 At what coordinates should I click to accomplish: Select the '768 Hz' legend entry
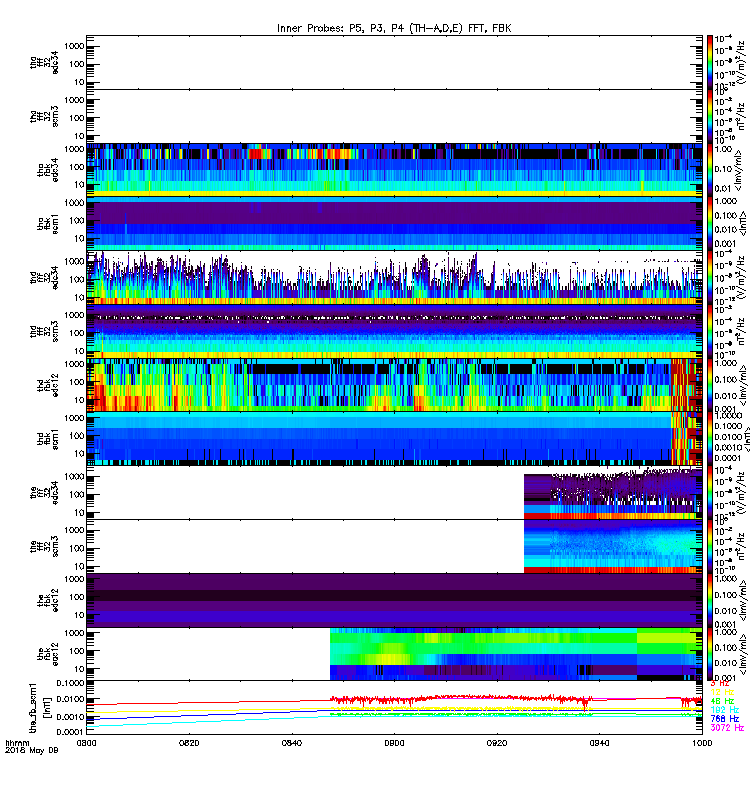724,718
